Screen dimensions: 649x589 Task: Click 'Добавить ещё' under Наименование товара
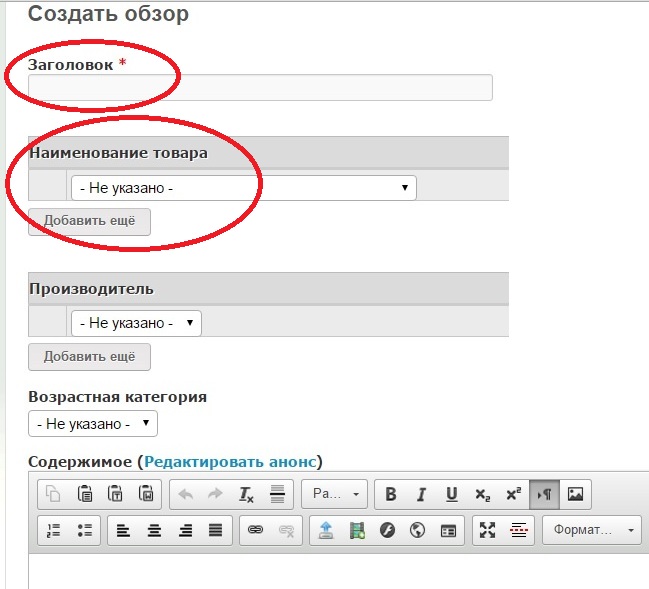pyautogui.click(x=89, y=221)
